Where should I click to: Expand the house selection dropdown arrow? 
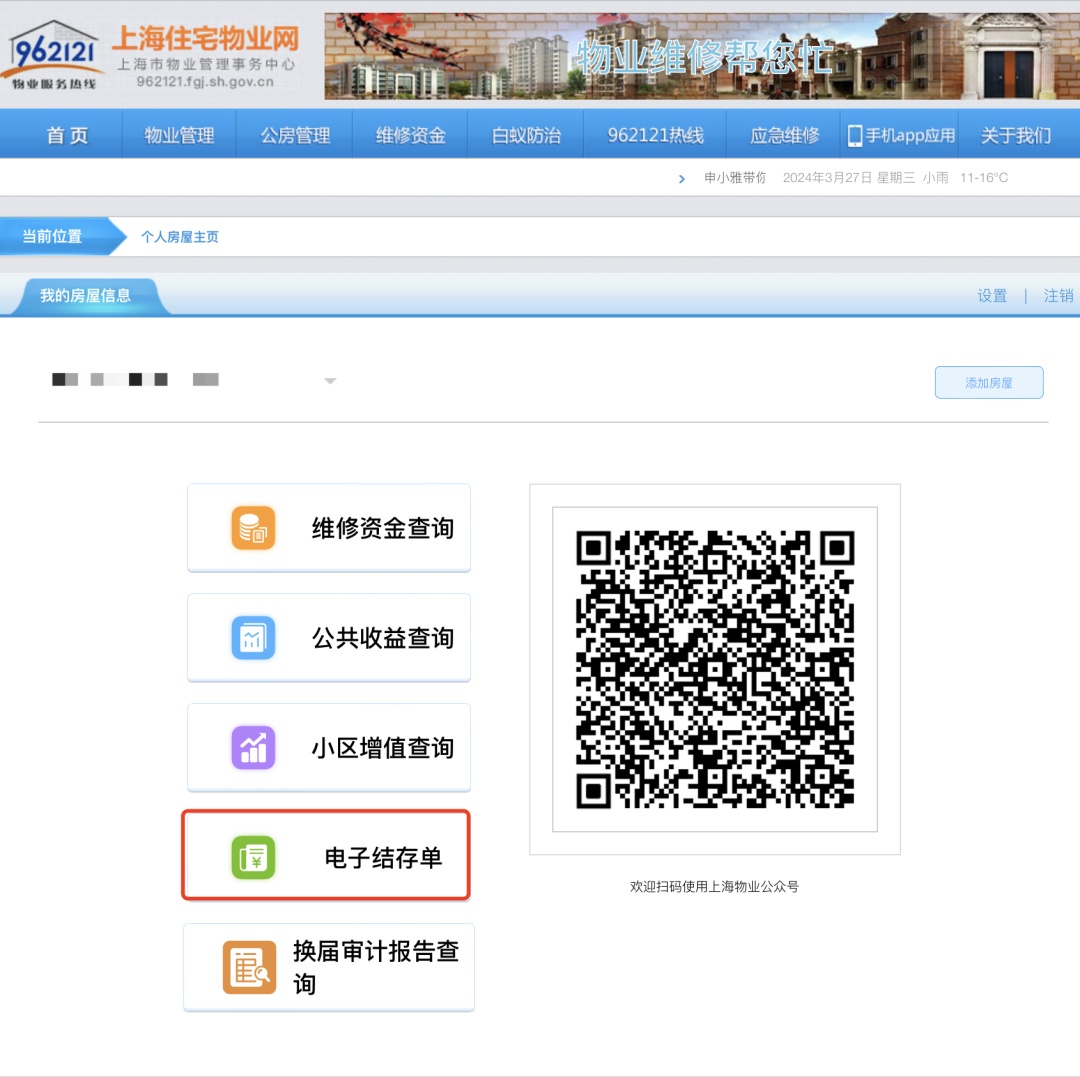pyautogui.click(x=330, y=381)
